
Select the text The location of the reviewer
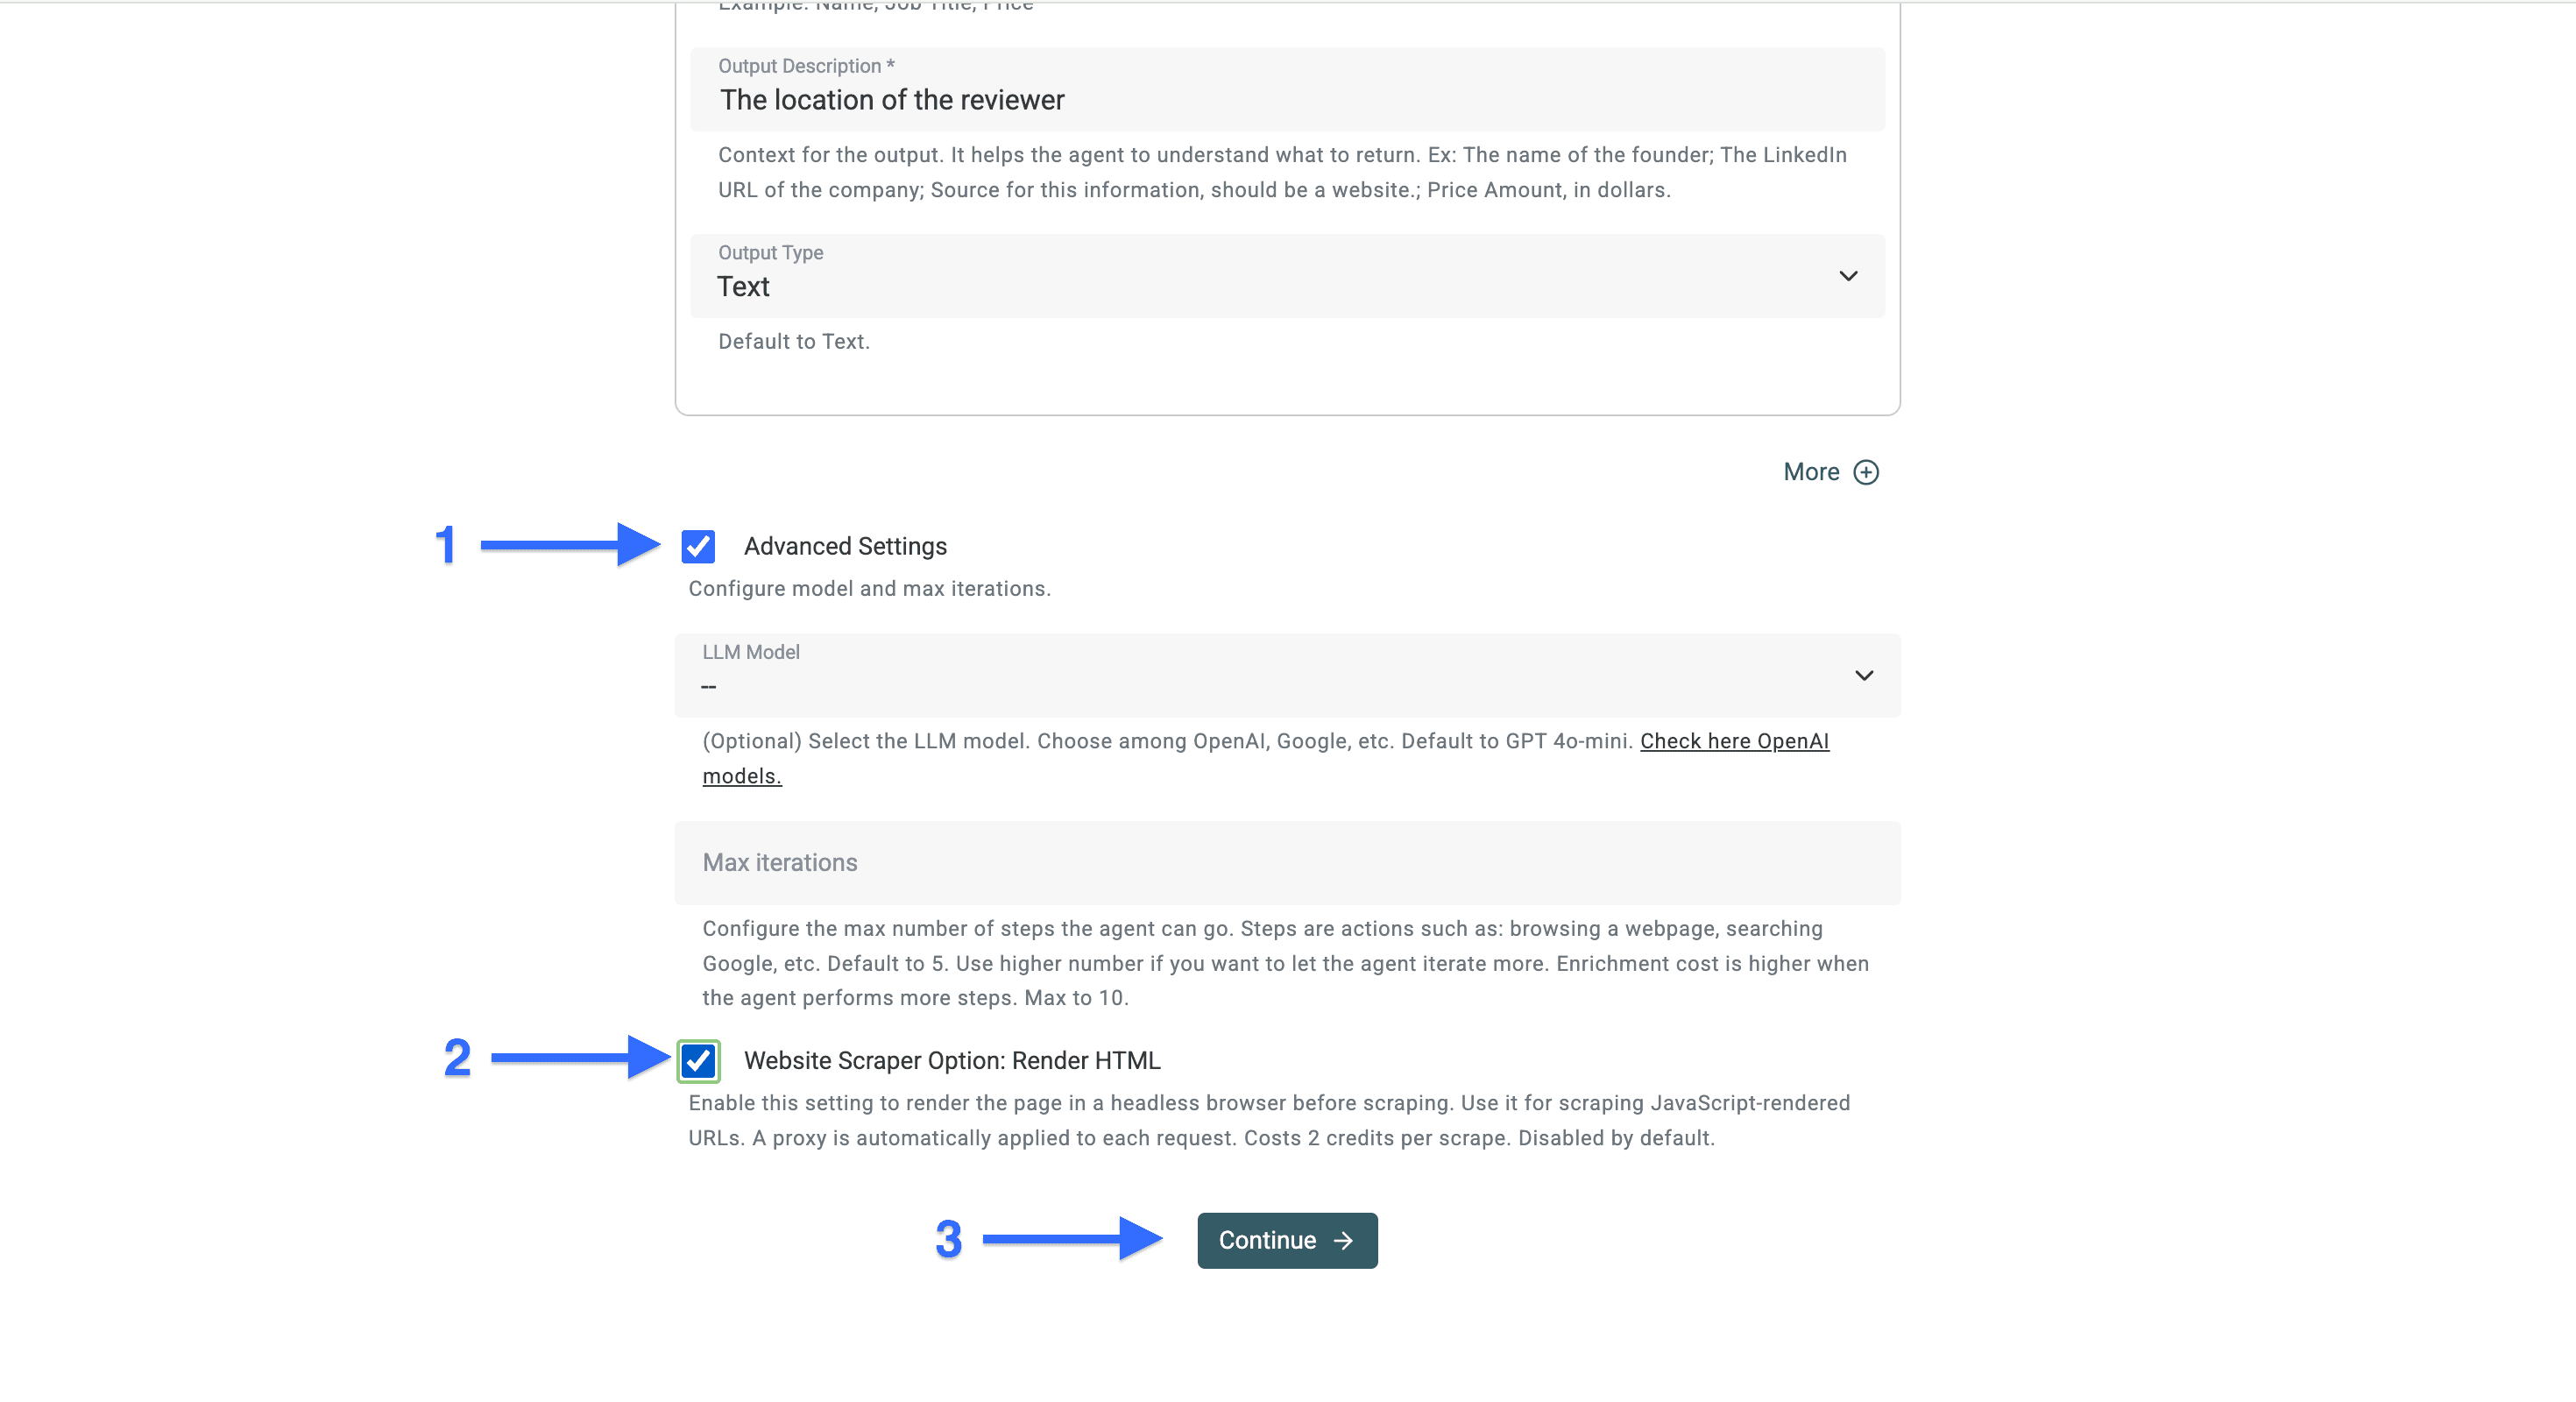(x=891, y=100)
